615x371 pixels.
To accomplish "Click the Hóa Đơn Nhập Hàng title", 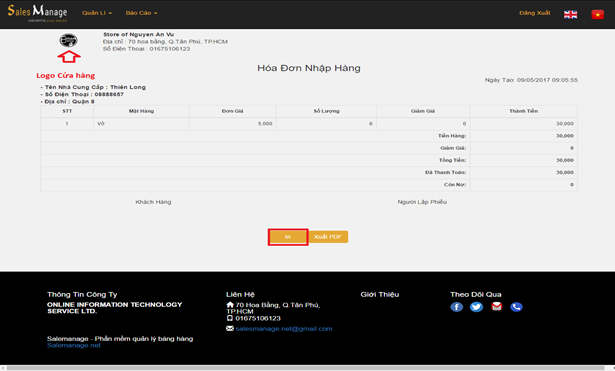I will [x=309, y=68].
